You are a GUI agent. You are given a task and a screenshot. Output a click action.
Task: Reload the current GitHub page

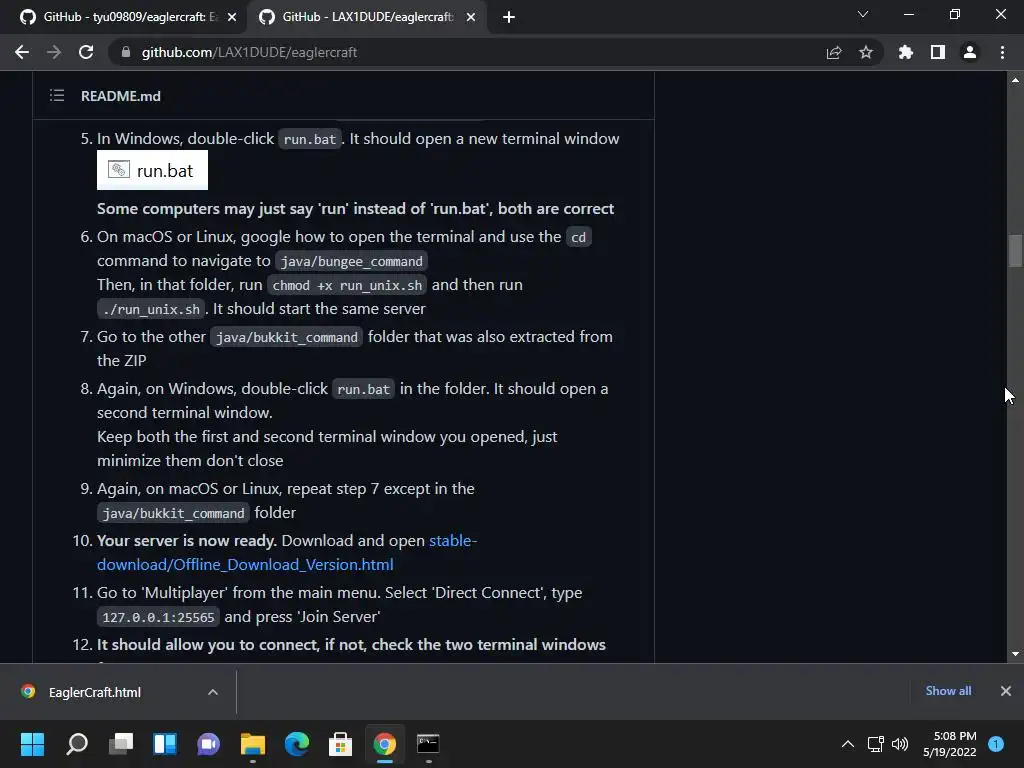86,52
